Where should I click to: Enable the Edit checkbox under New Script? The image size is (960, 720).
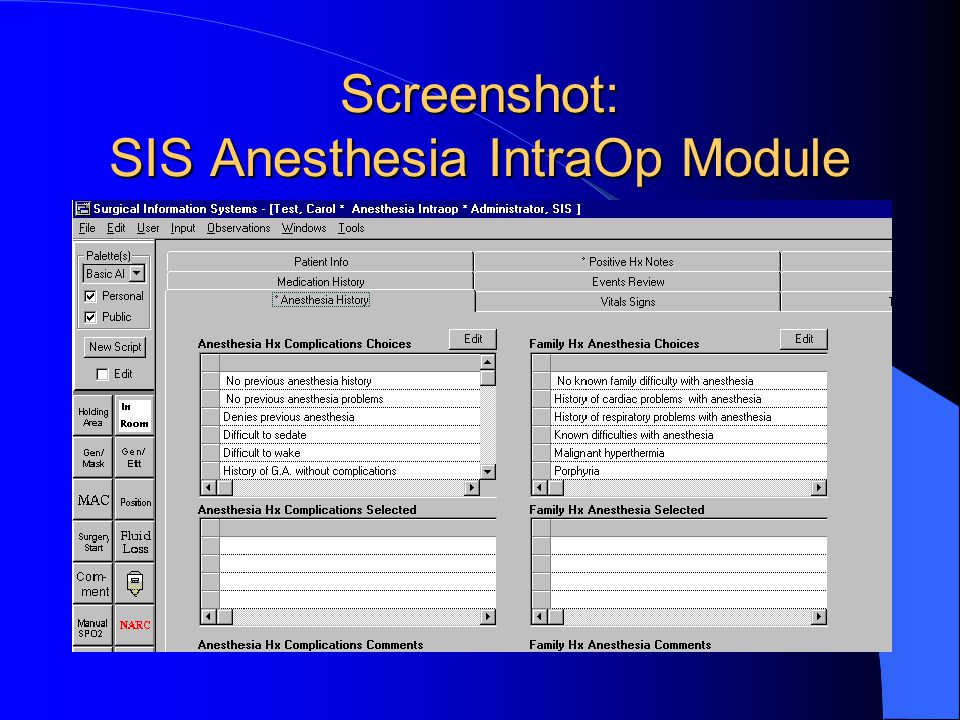[102, 374]
